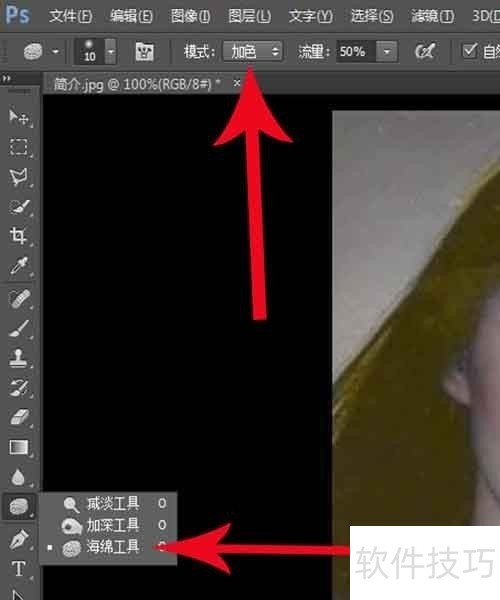
Task: Expand the tools panel double-arrow
Action: point(6,79)
